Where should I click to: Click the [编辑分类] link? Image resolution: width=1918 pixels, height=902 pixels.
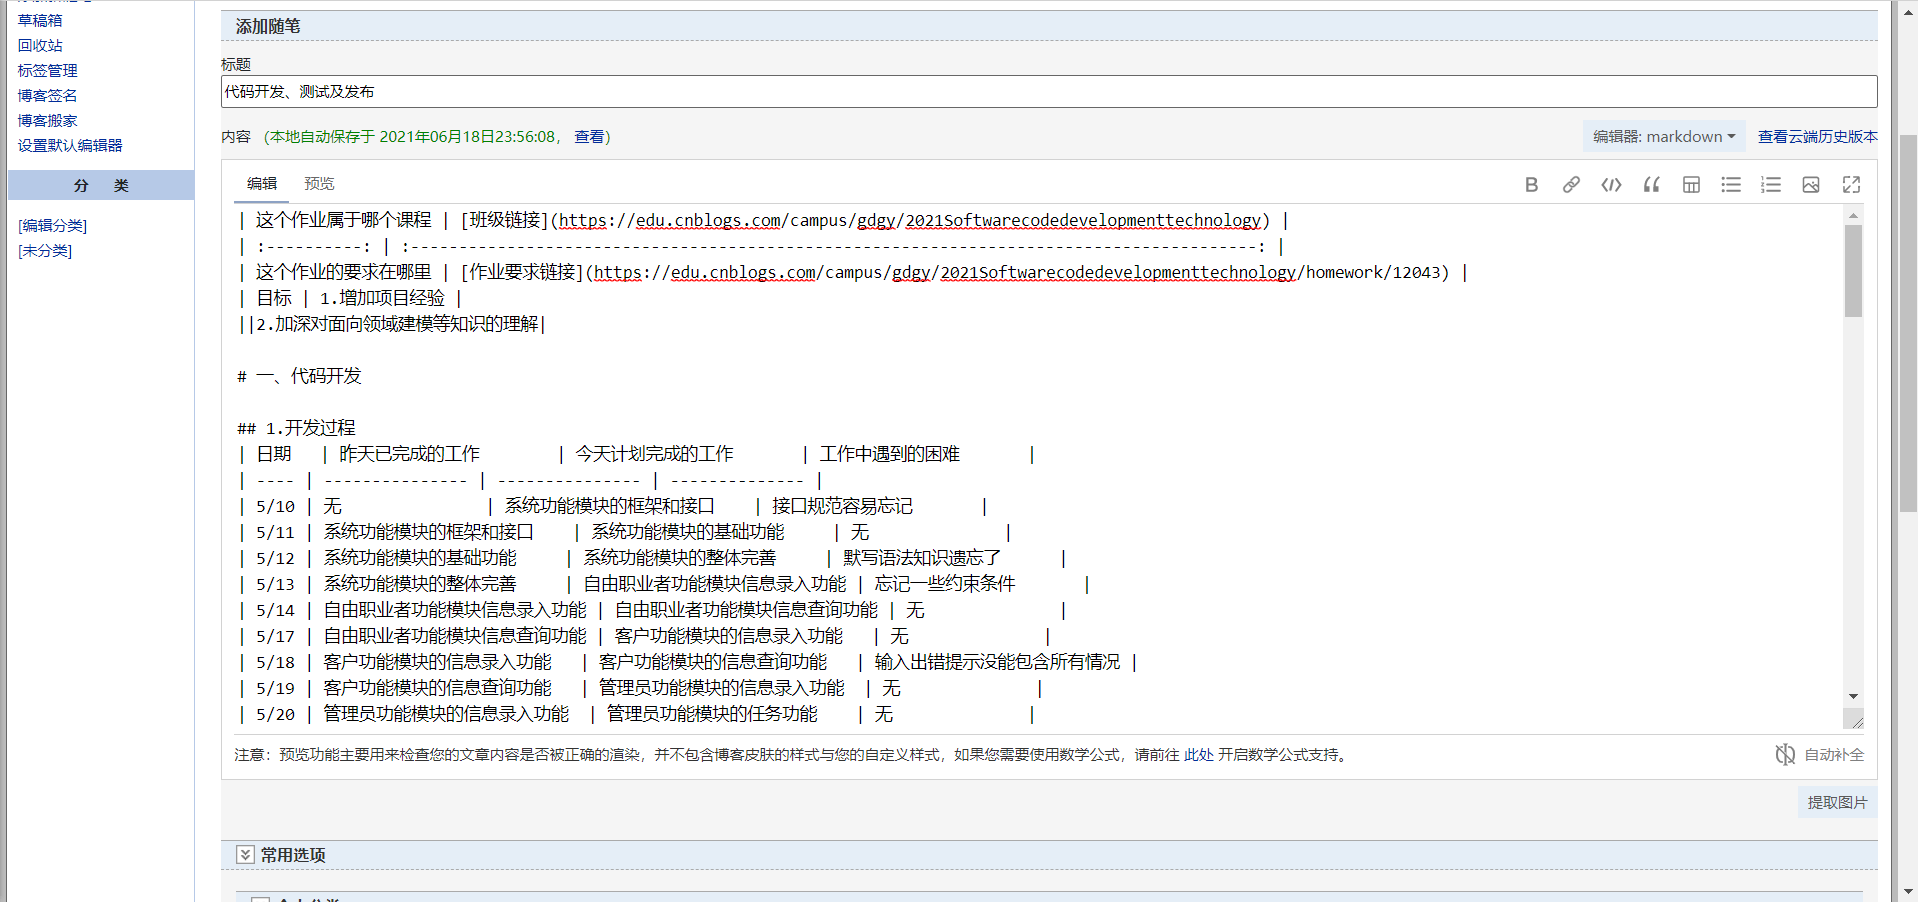tap(52, 226)
